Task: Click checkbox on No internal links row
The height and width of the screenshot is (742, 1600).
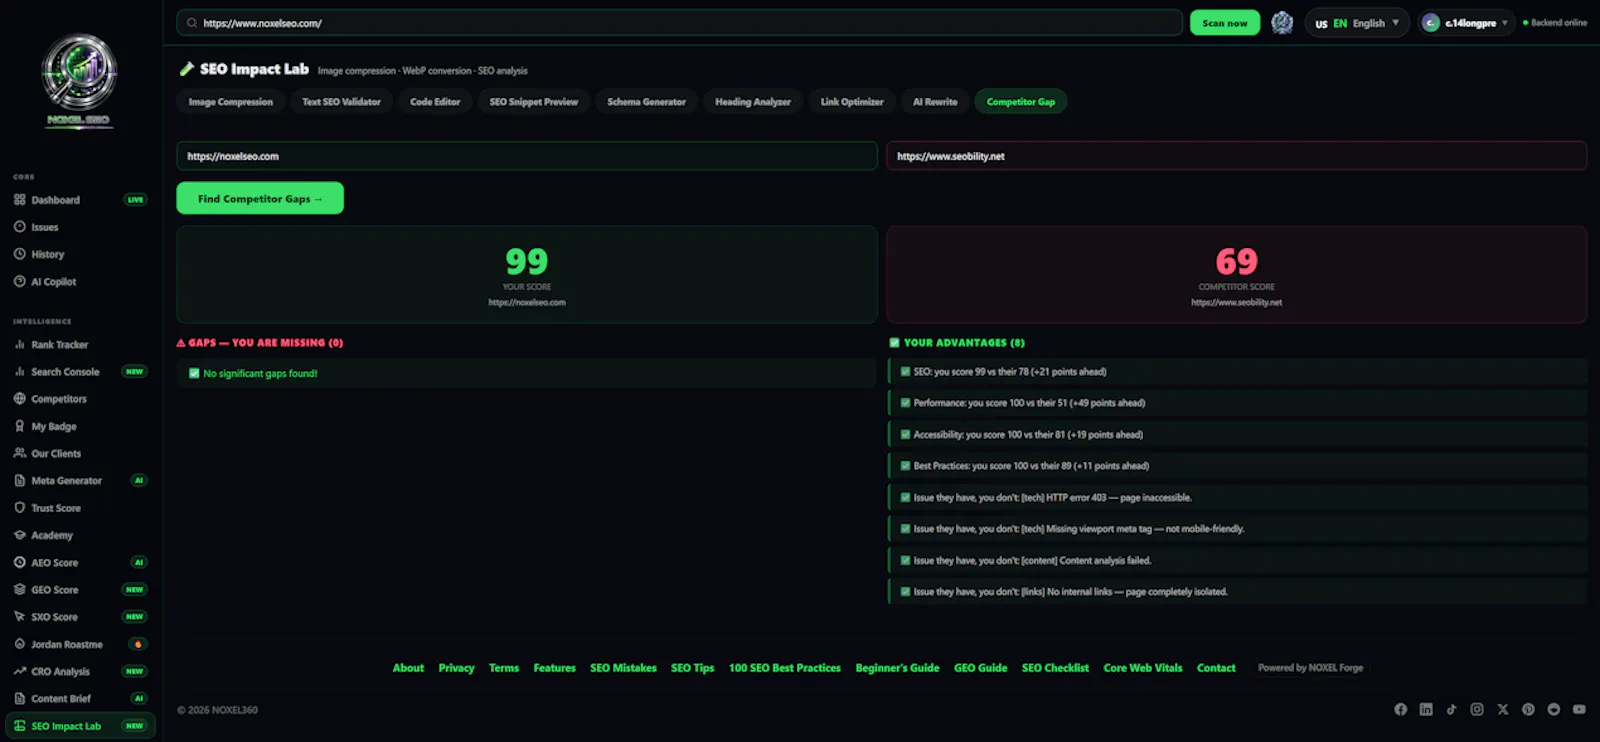Action: [905, 592]
